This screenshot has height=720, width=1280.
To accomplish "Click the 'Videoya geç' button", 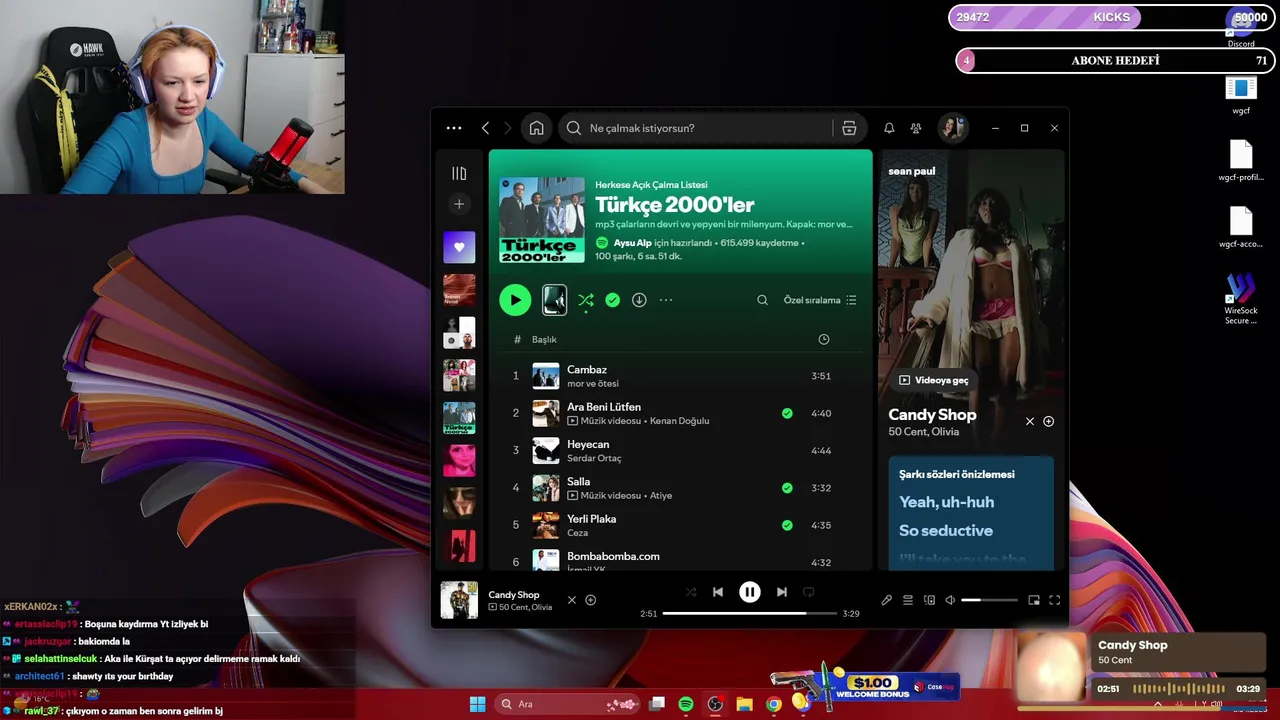I will tap(934, 380).
